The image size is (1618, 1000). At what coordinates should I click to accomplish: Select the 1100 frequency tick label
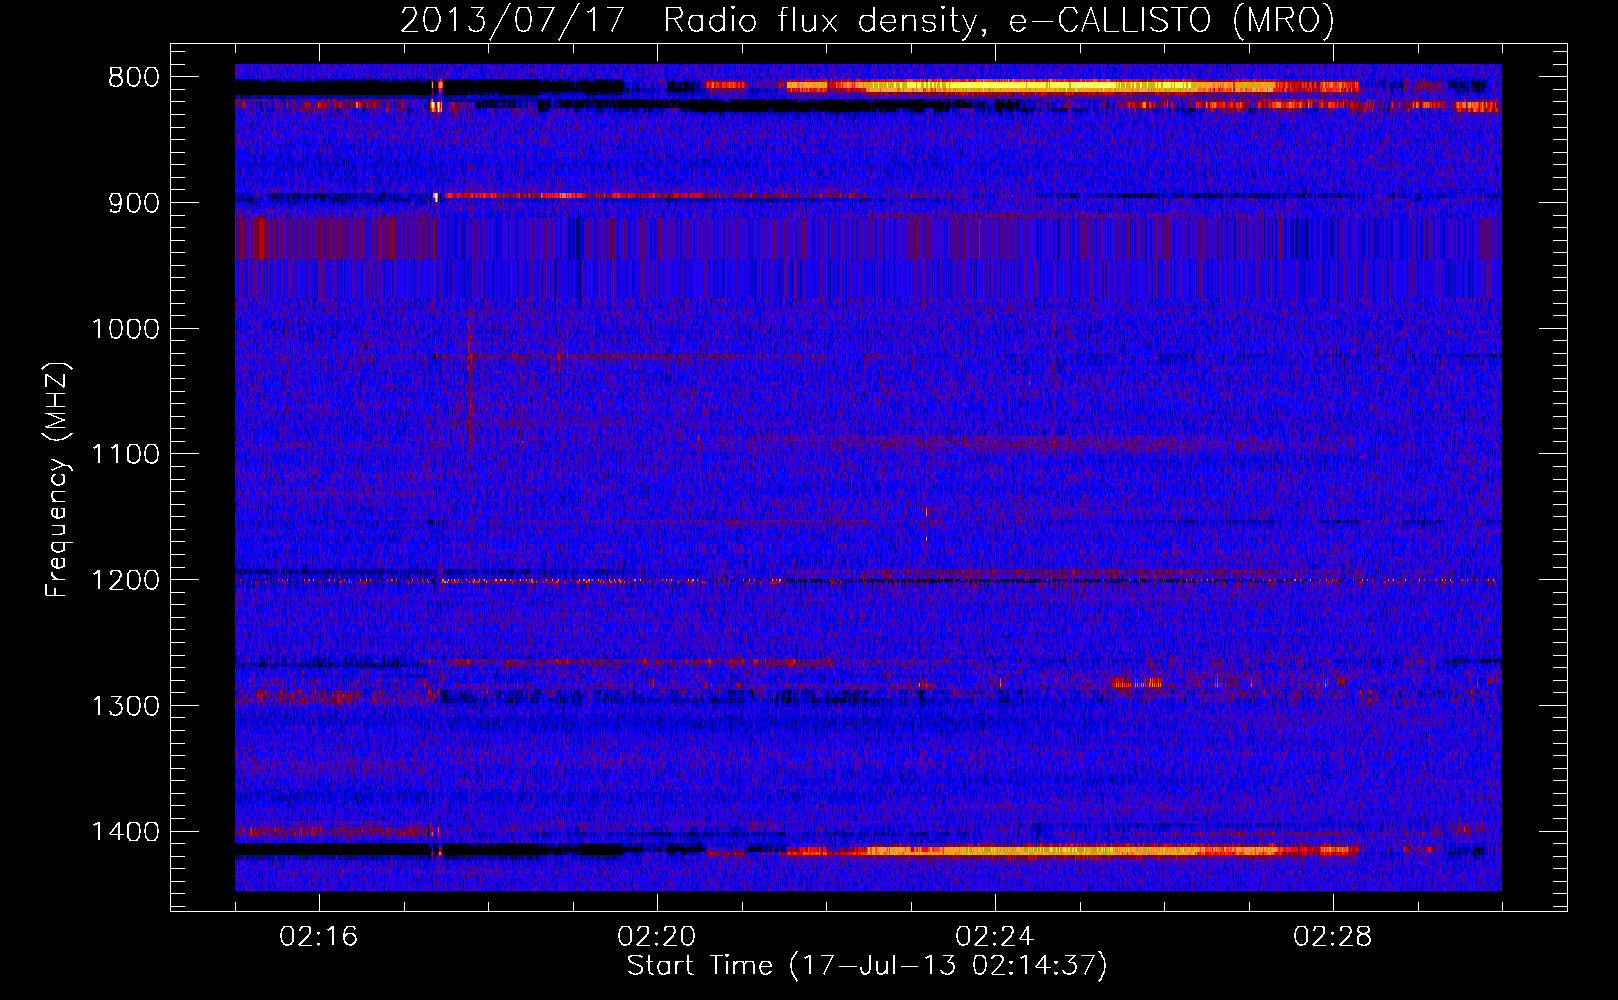(125, 455)
